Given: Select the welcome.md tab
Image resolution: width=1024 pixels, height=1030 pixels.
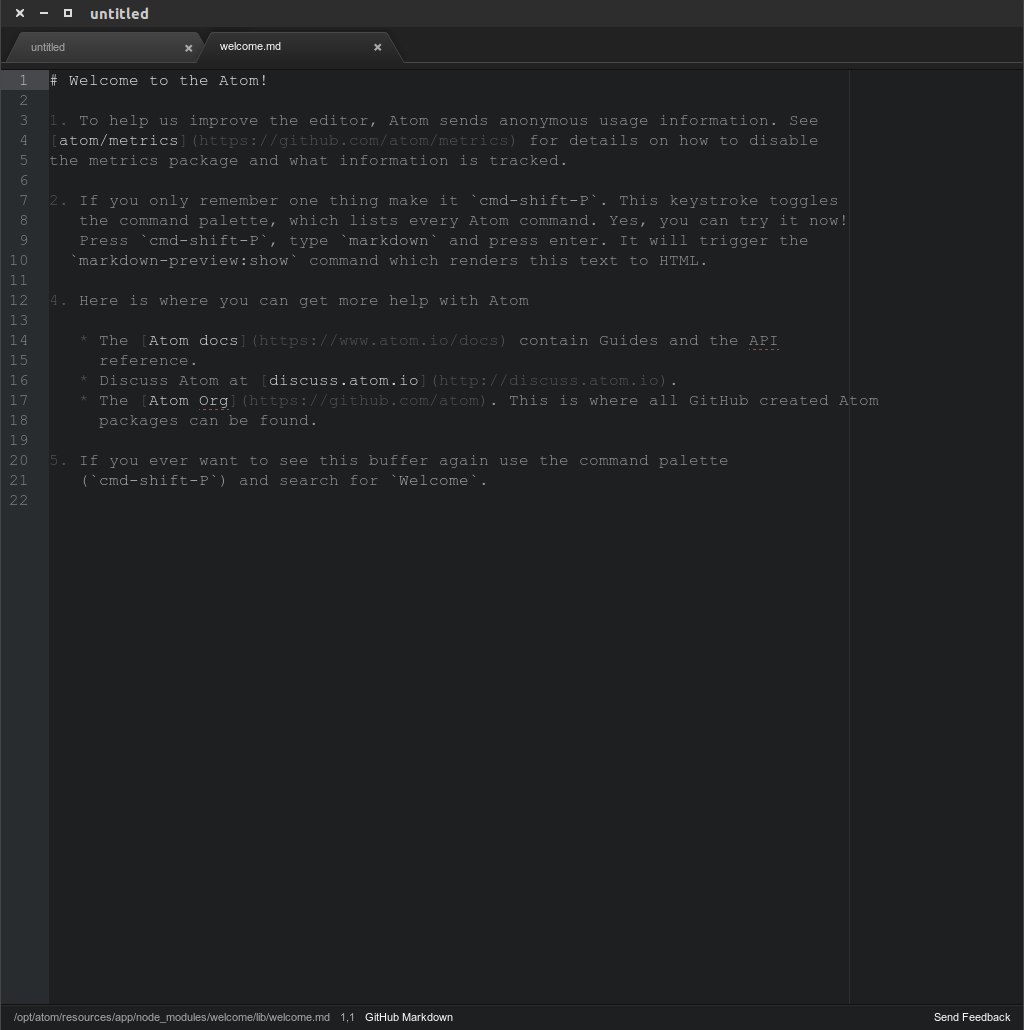Looking at the screenshot, I should 301,47.
